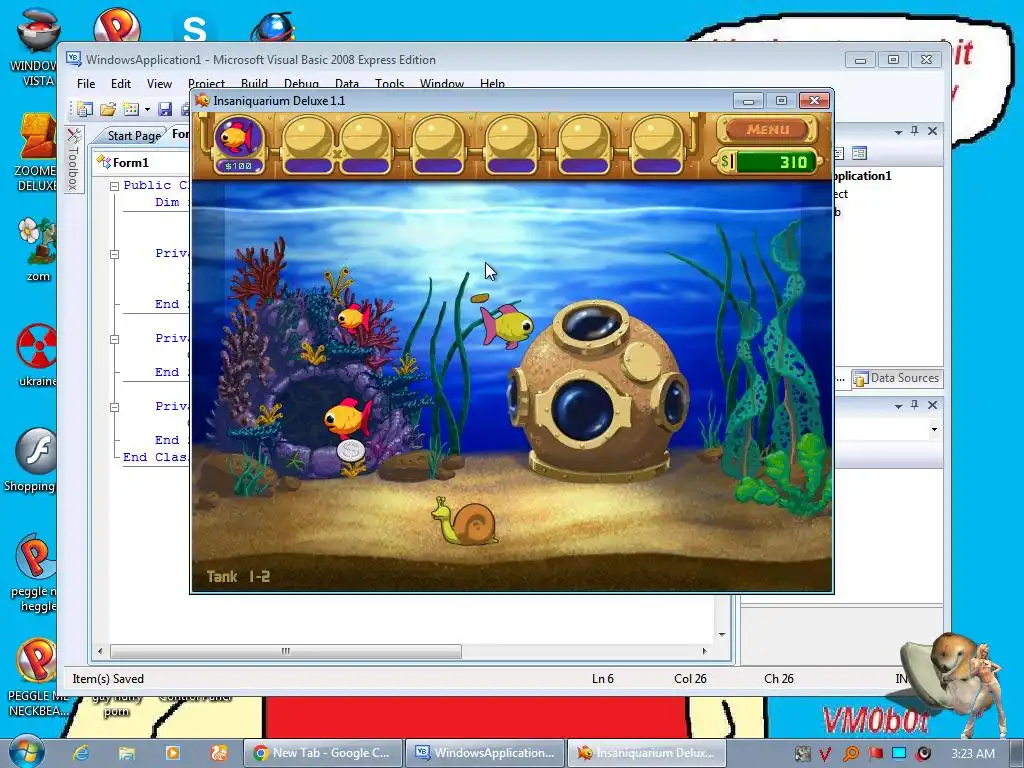The image size is (1024, 768).
Task: Switch to New Tab - Google Chrome taskbar button
Action: pyautogui.click(x=323, y=753)
